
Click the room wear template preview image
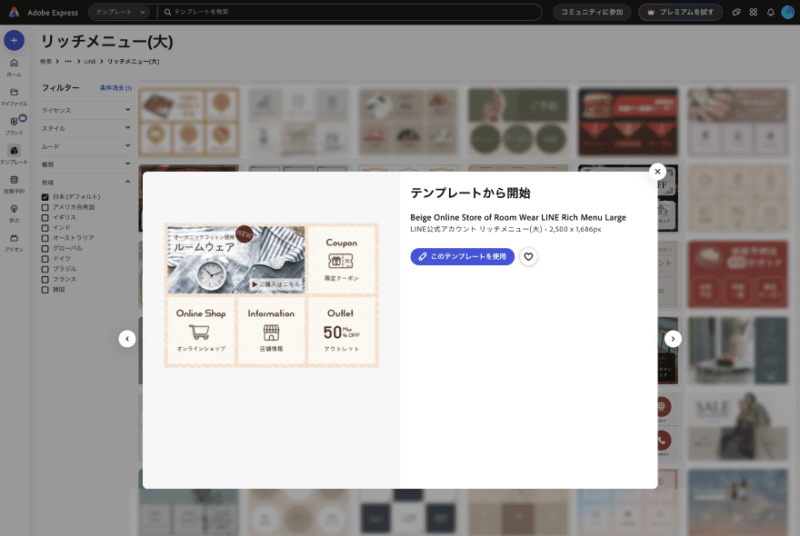tap(271, 295)
